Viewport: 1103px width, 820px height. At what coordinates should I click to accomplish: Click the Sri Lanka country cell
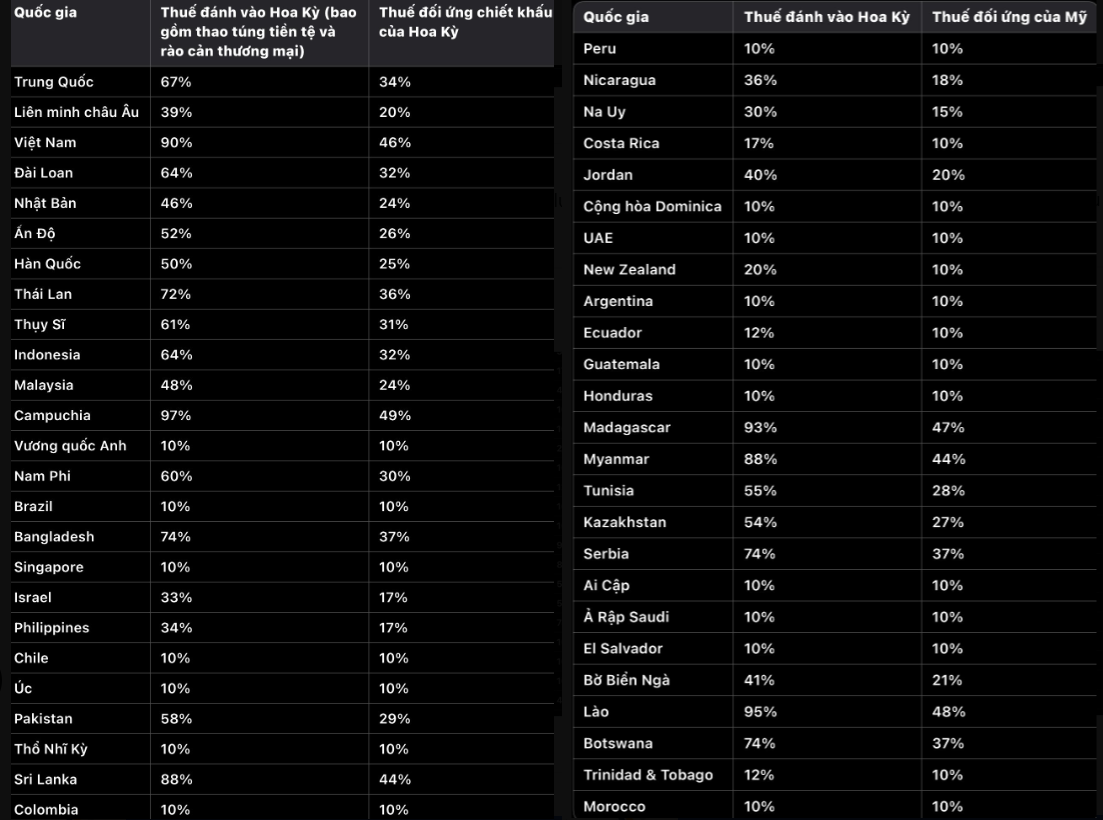tap(45, 779)
